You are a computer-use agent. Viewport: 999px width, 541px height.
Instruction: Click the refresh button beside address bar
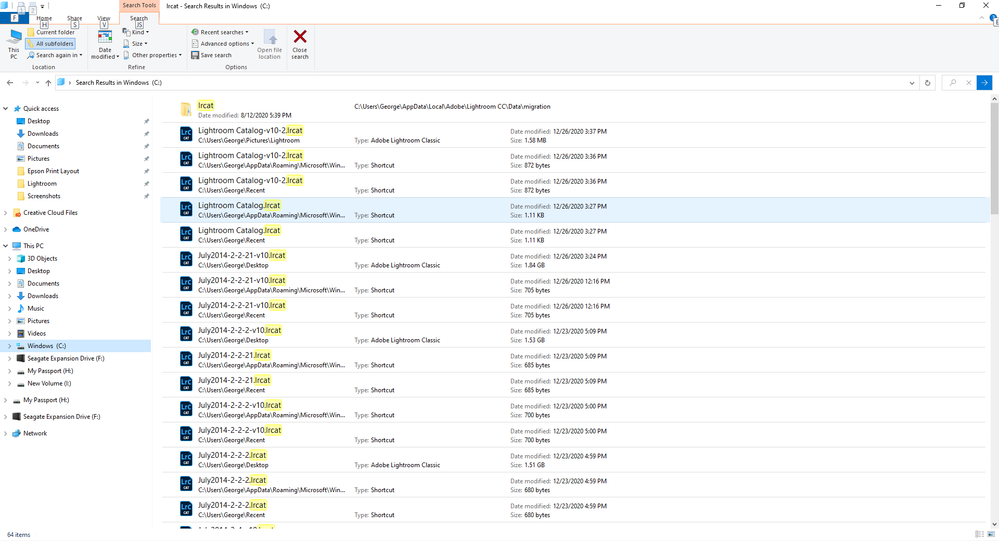tap(927, 83)
